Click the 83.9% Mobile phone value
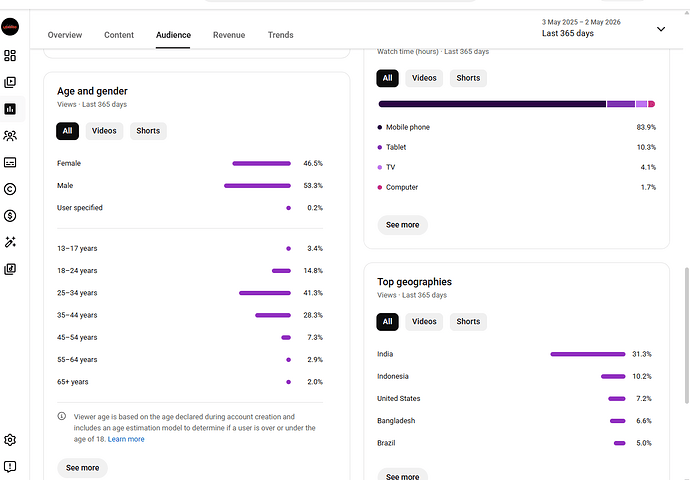This screenshot has width=690, height=480. click(x=646, y=127)
